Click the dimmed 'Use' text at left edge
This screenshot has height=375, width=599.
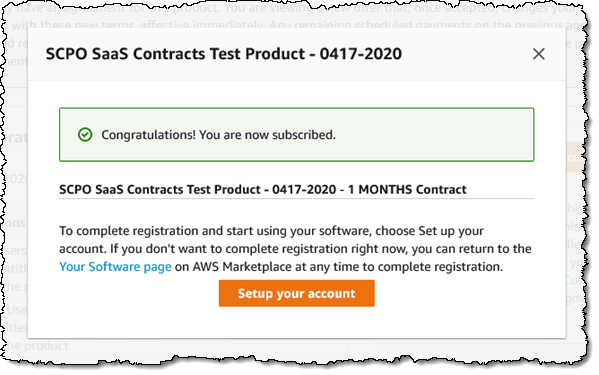coord(17,309)
